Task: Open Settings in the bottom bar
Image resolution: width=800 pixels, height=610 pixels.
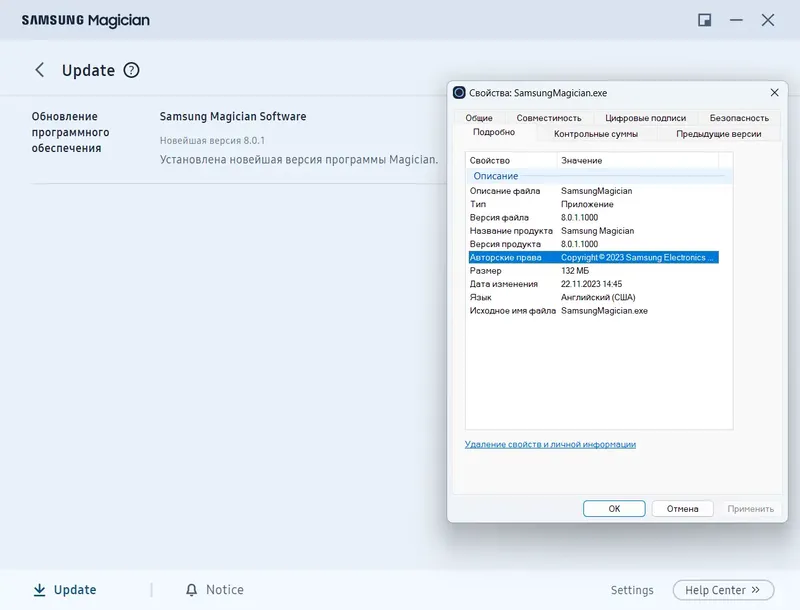Action: click(x=632, y=590)
